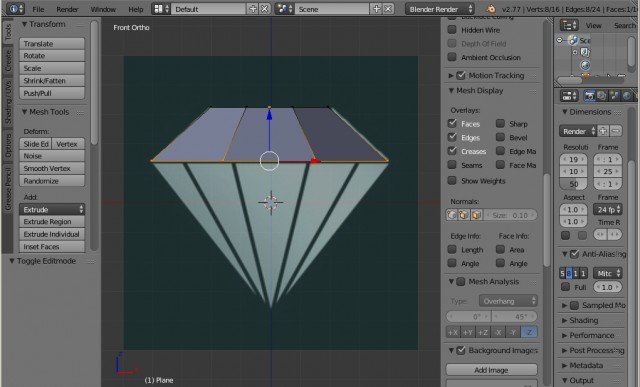Image resolution: width=640 pixels, height=387 pixels.
Task: Delete the Default screen layout with X
Action: pyautogui.click(x=264, y=9)
